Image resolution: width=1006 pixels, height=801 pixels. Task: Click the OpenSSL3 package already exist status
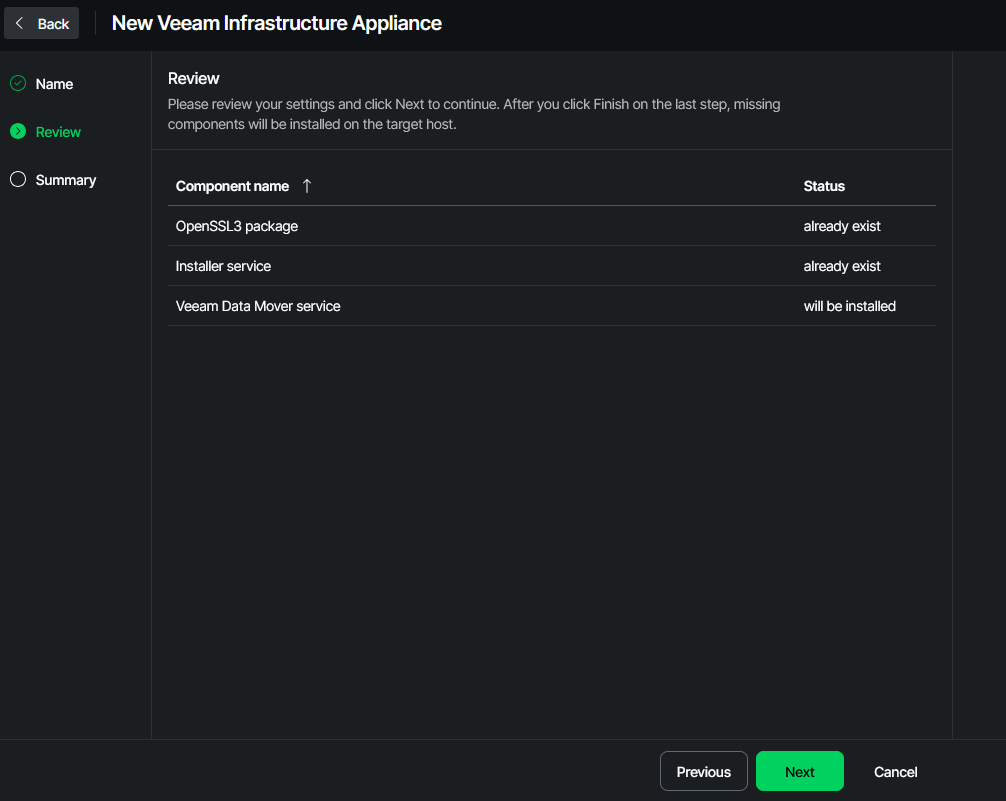(x=842, y=226)
